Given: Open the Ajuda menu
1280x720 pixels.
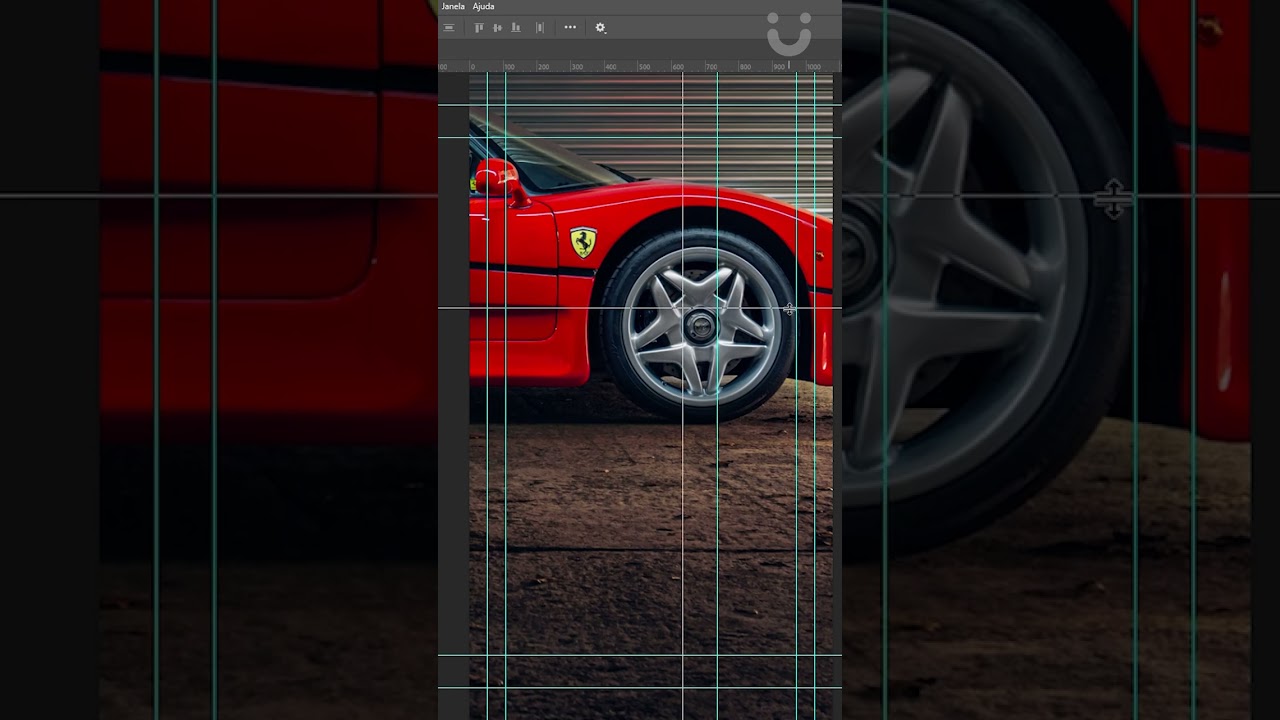Looking at the screenshot, I should tap(483, 6).
